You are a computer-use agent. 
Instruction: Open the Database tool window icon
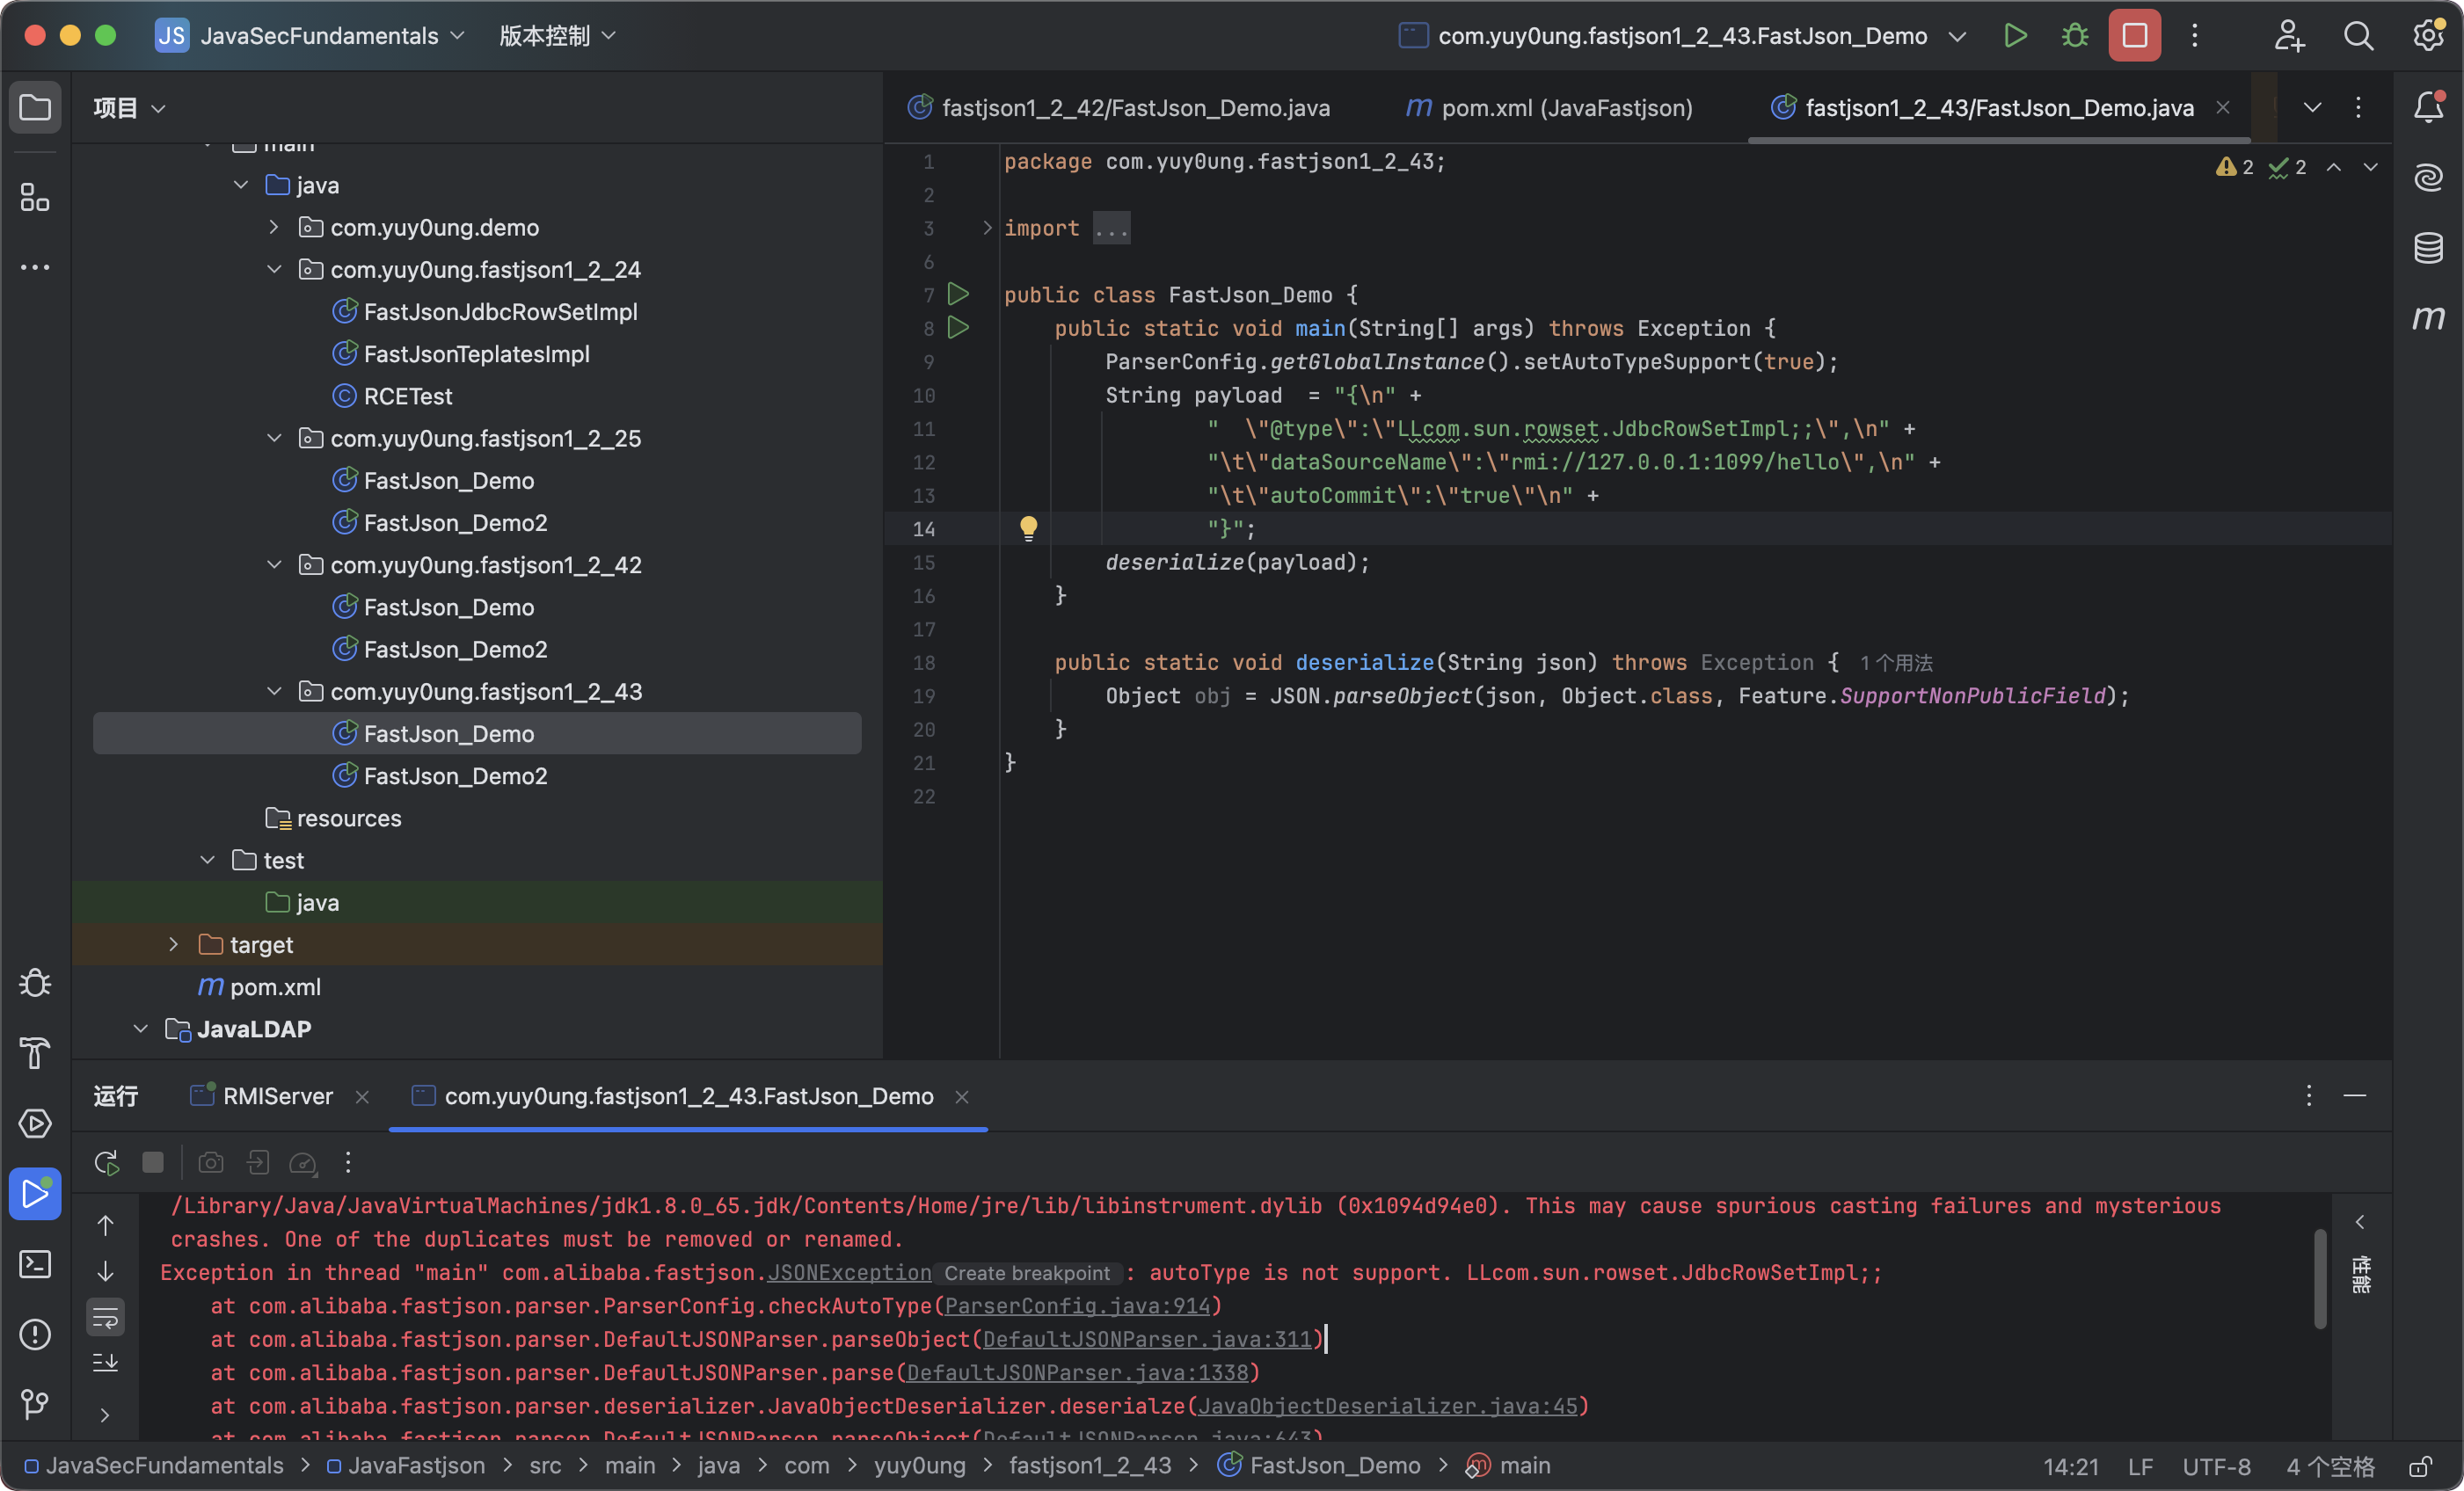point(2428,248)
